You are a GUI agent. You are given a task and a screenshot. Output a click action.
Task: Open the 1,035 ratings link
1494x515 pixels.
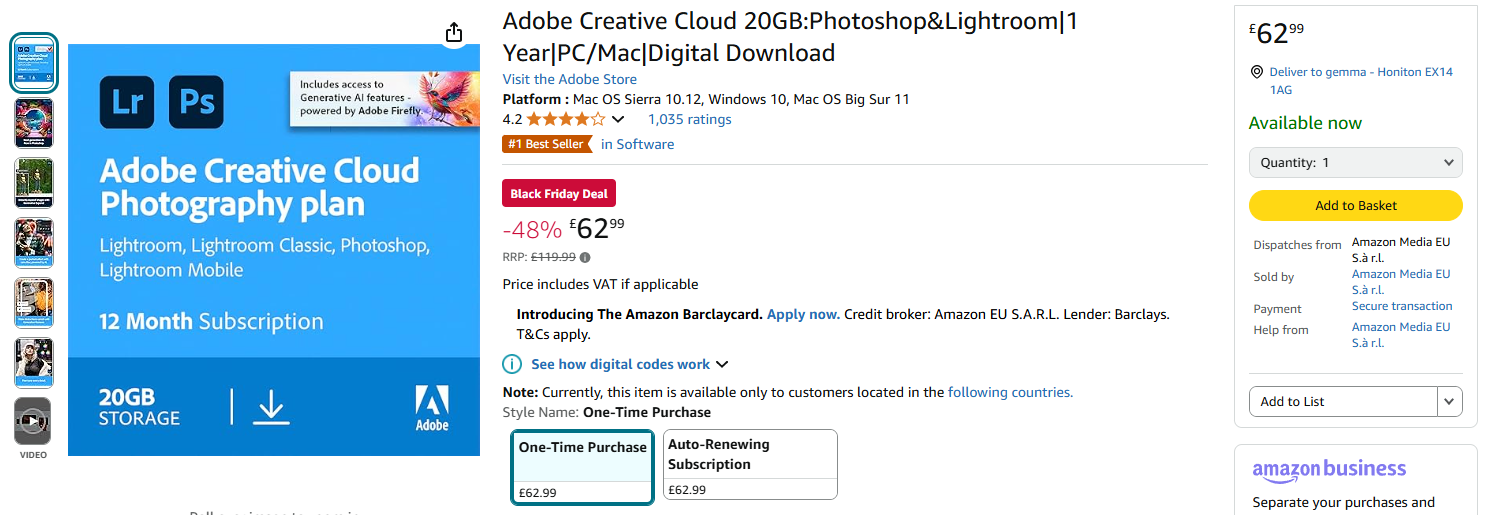(689, 119)
